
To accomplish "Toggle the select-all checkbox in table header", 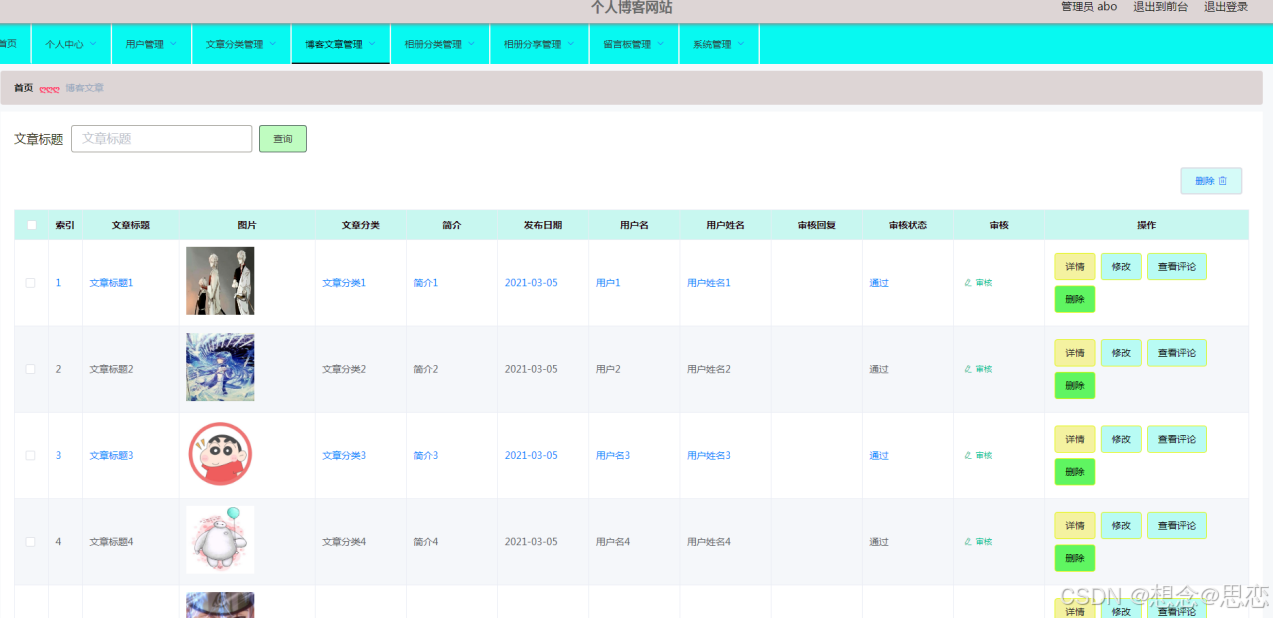I will click(x=31, y=225).
